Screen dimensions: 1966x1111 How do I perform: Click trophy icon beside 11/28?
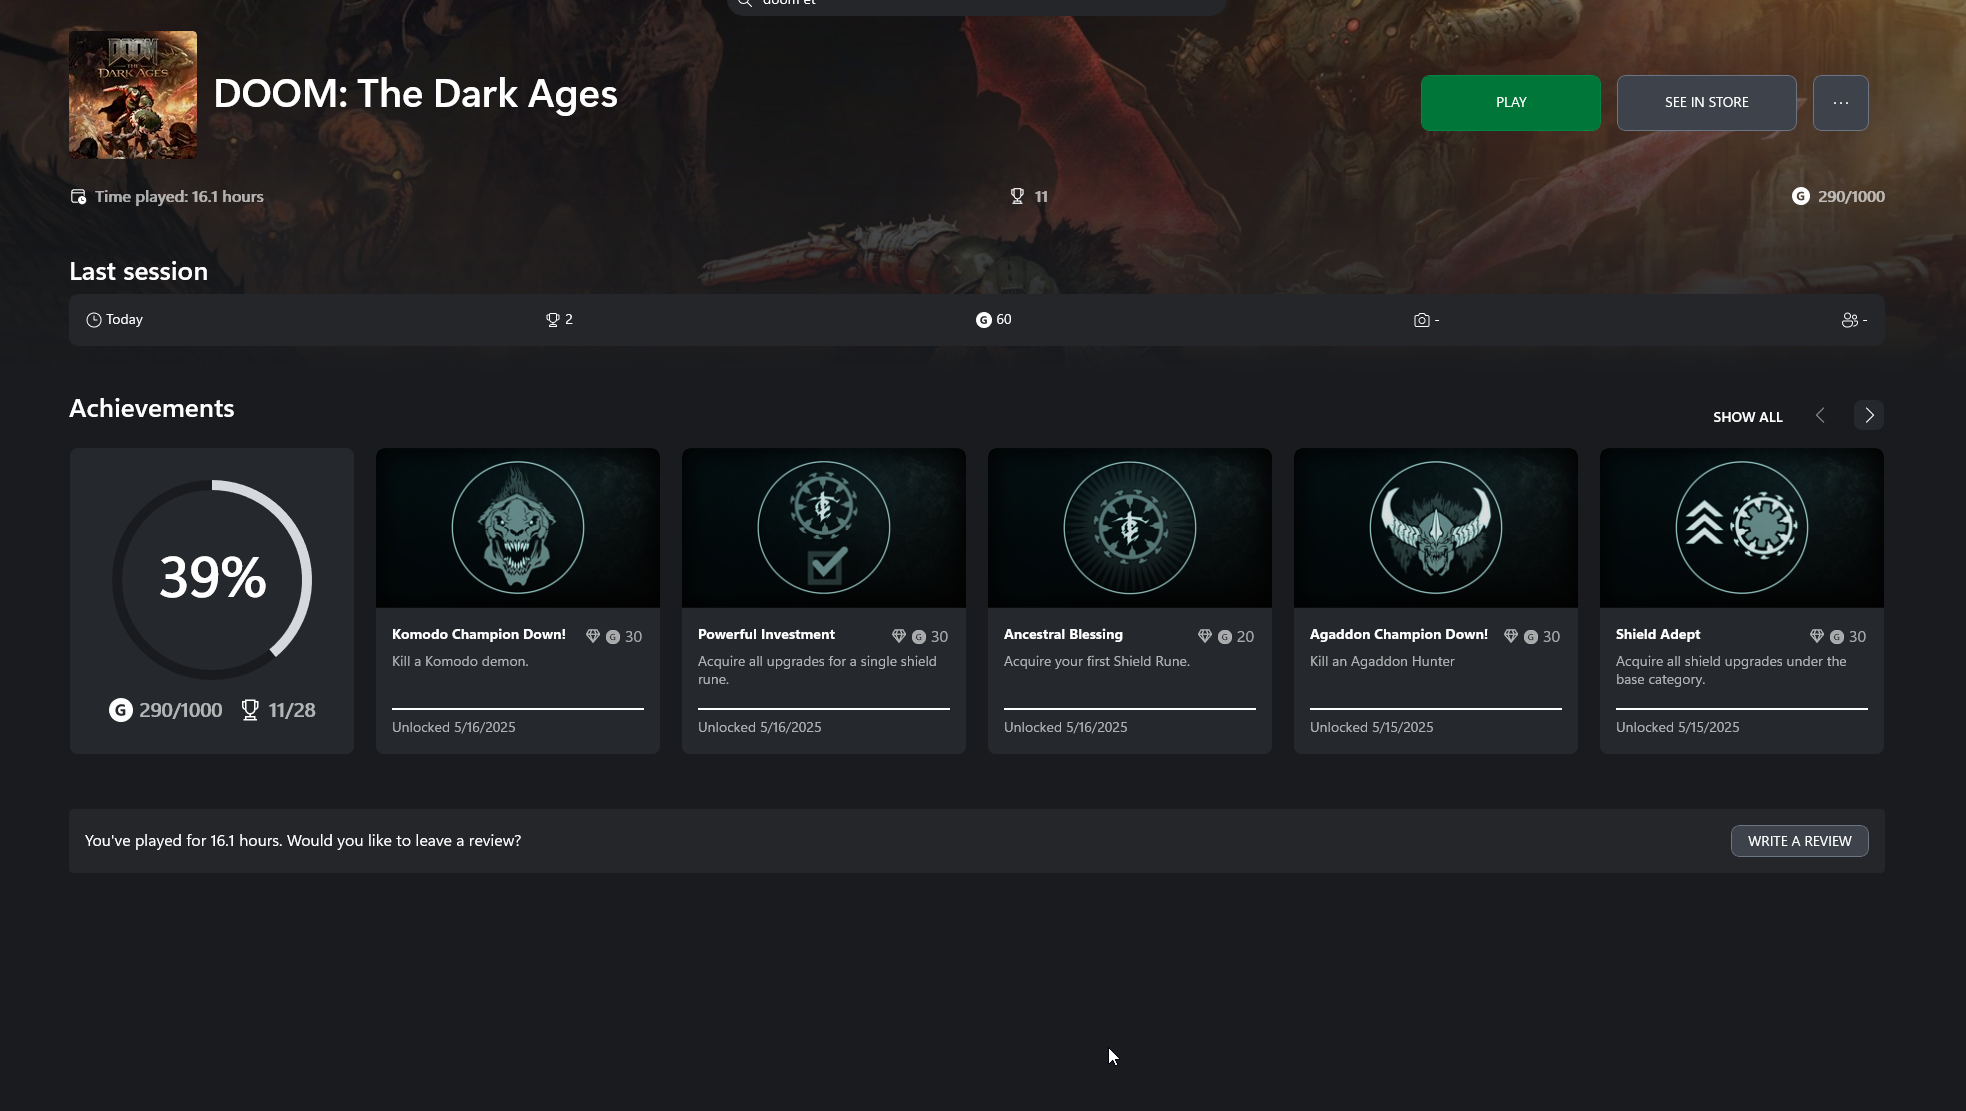coord(250,710)
